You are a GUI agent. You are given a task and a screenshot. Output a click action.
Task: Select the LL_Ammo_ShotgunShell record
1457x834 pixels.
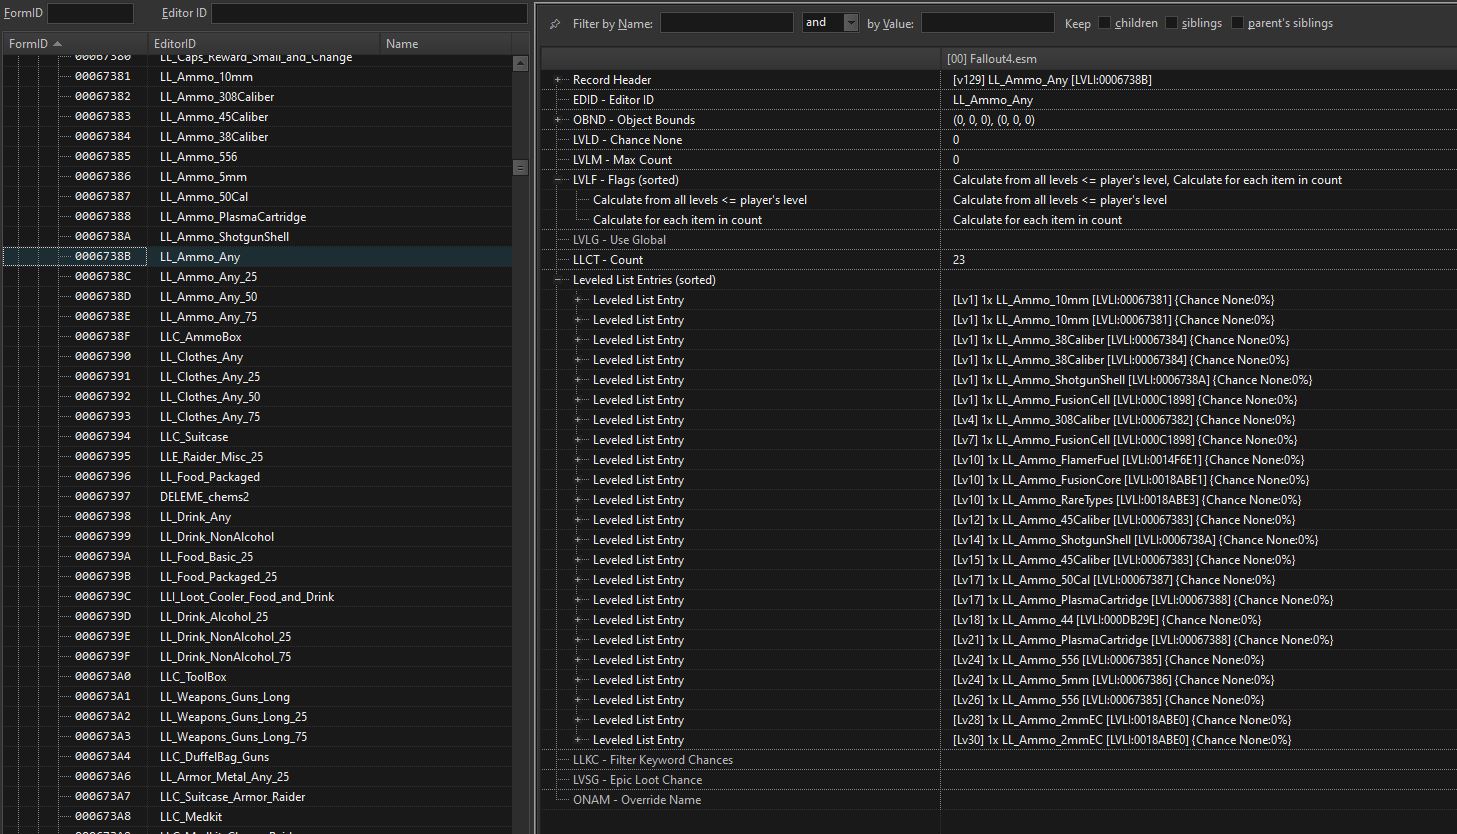224,237
